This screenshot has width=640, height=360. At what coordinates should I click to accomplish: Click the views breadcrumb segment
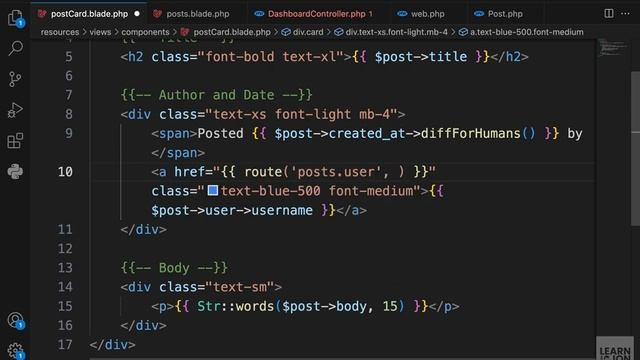(100, 32)
